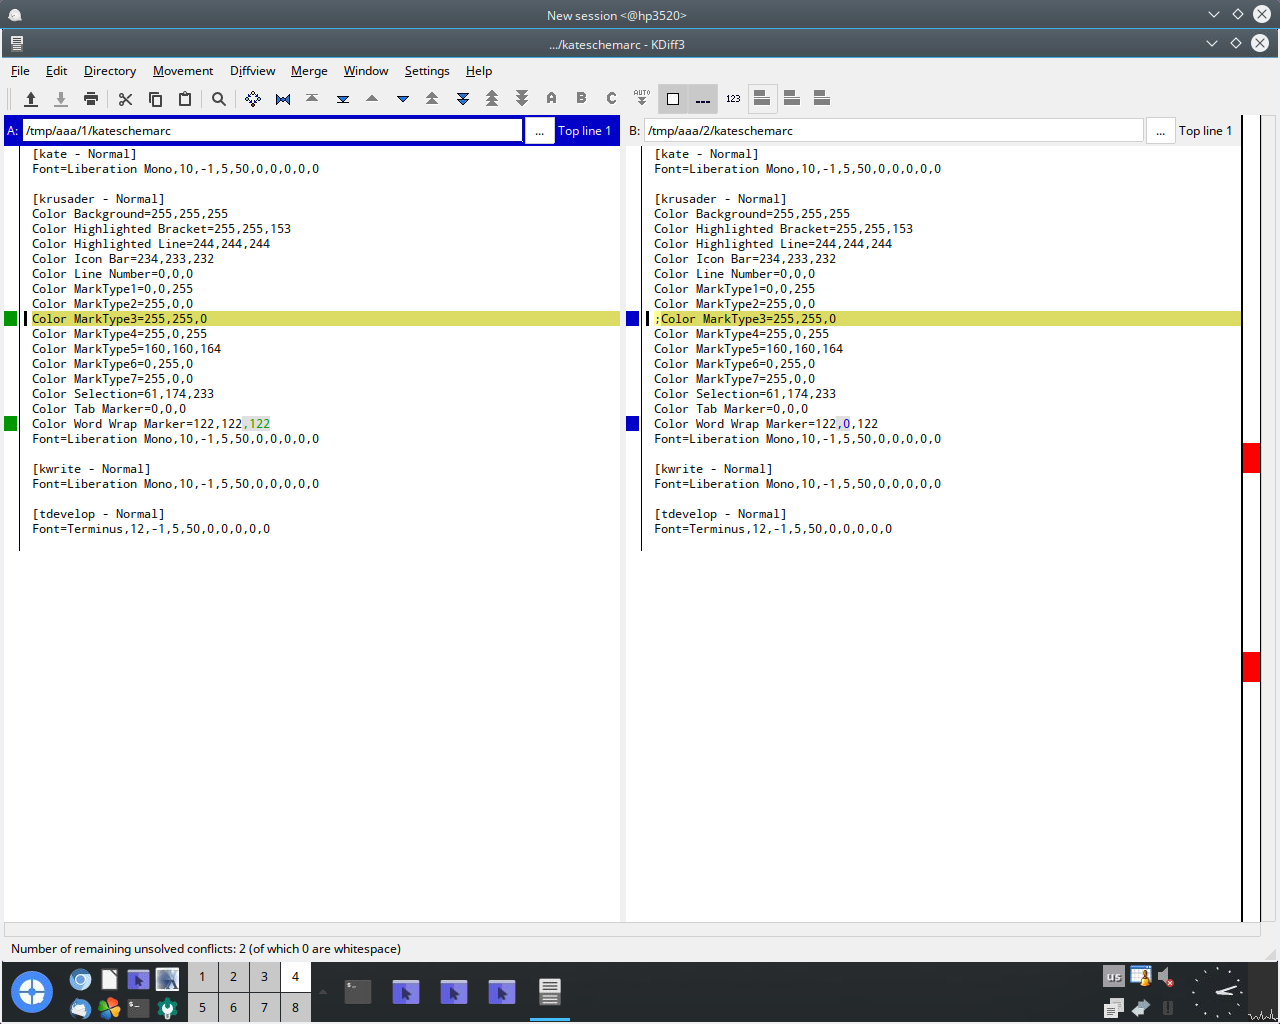The width and height of the screenshot is (1280, 1024).
Task: Open browse button for file A
Action: pyautogui.click(x=539, y=131)
